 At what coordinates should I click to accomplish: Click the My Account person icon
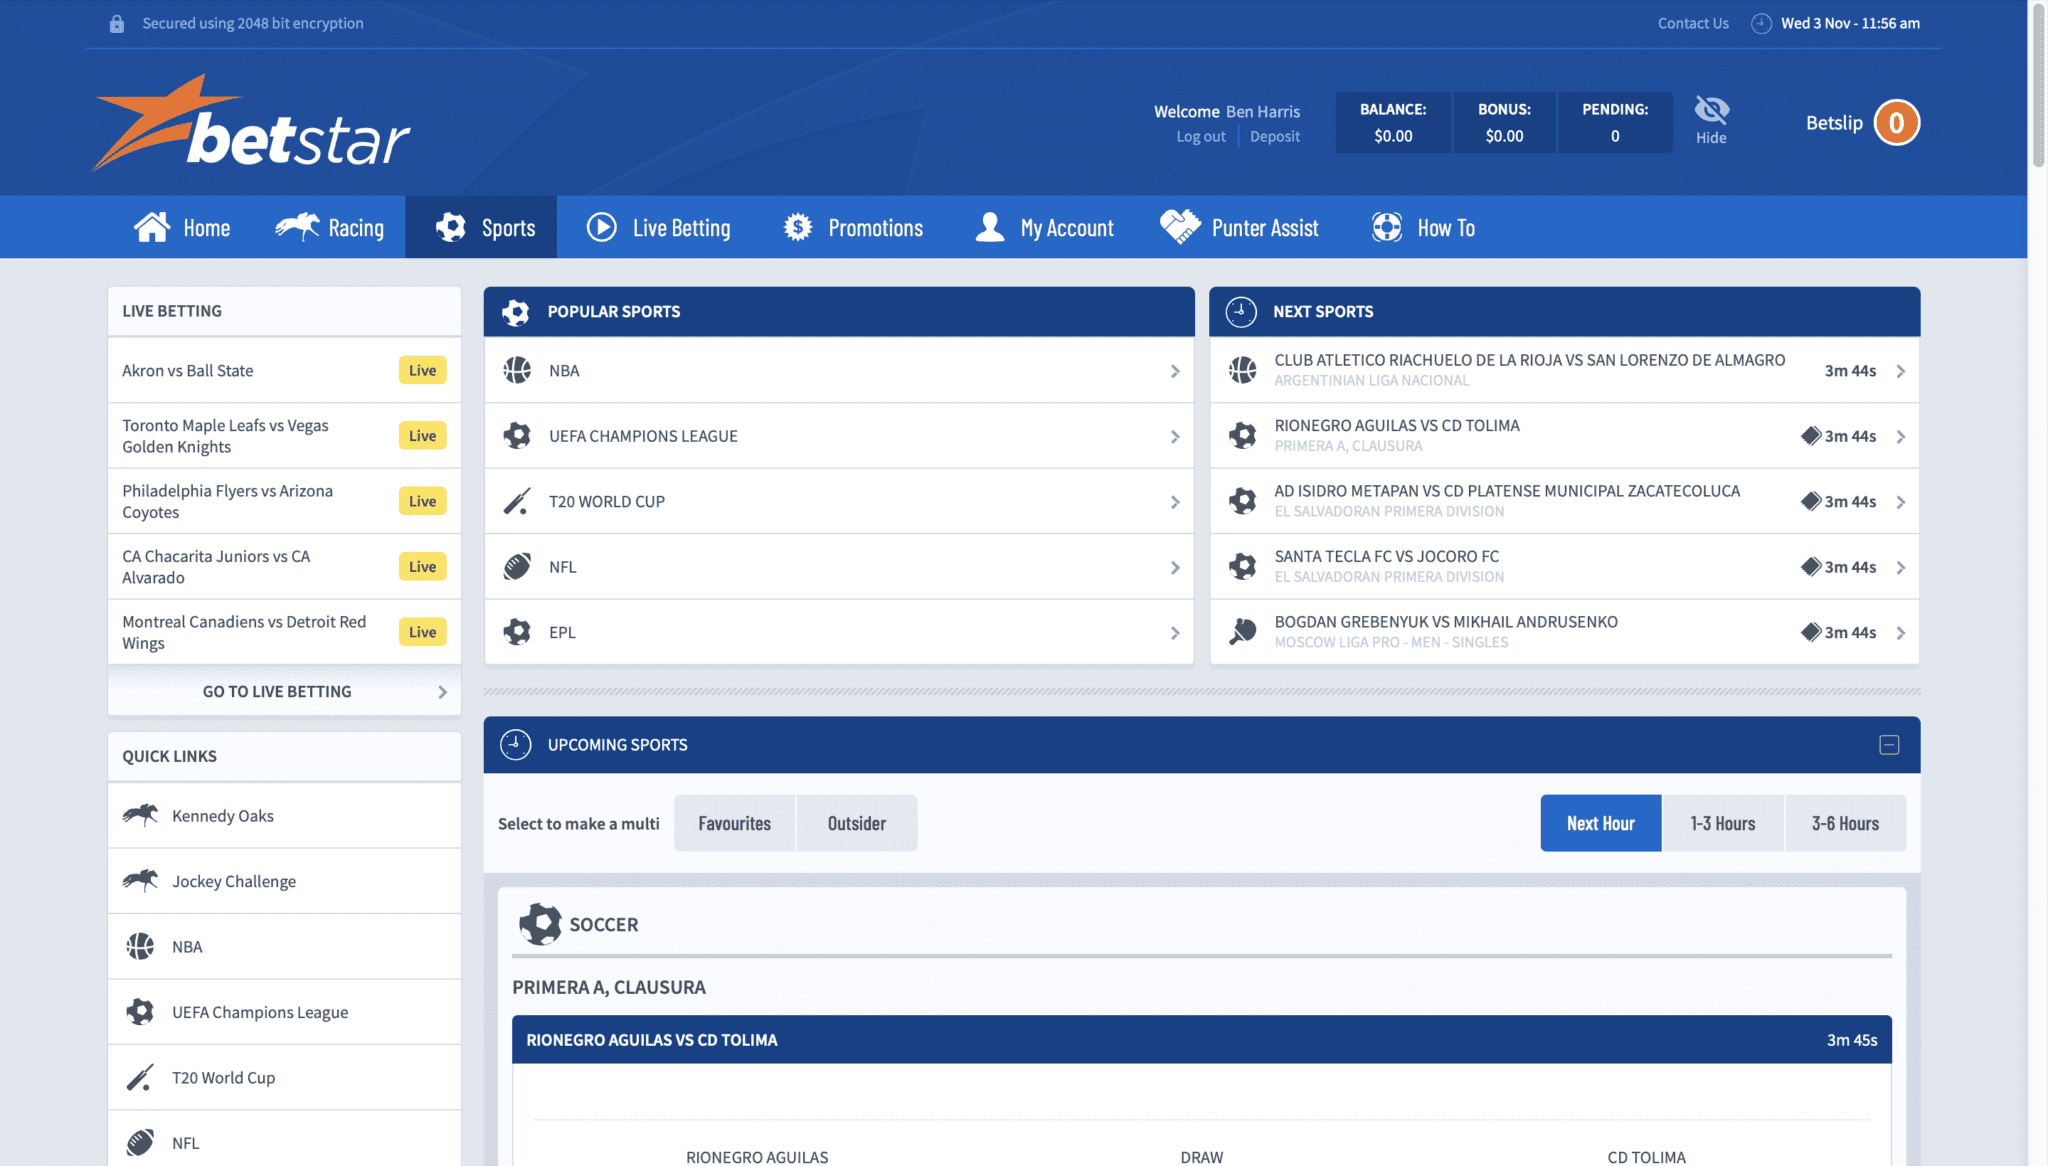click(990, 227)
